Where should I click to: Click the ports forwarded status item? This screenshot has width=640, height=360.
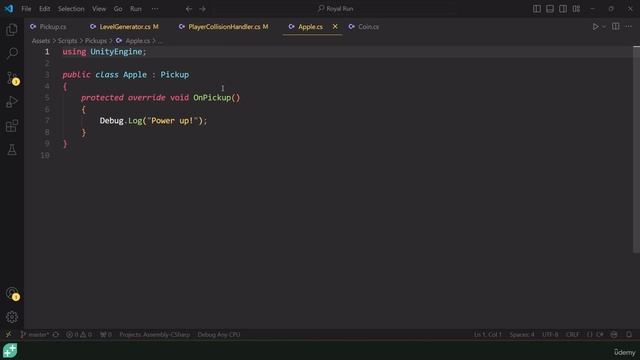tap(106, 335)
